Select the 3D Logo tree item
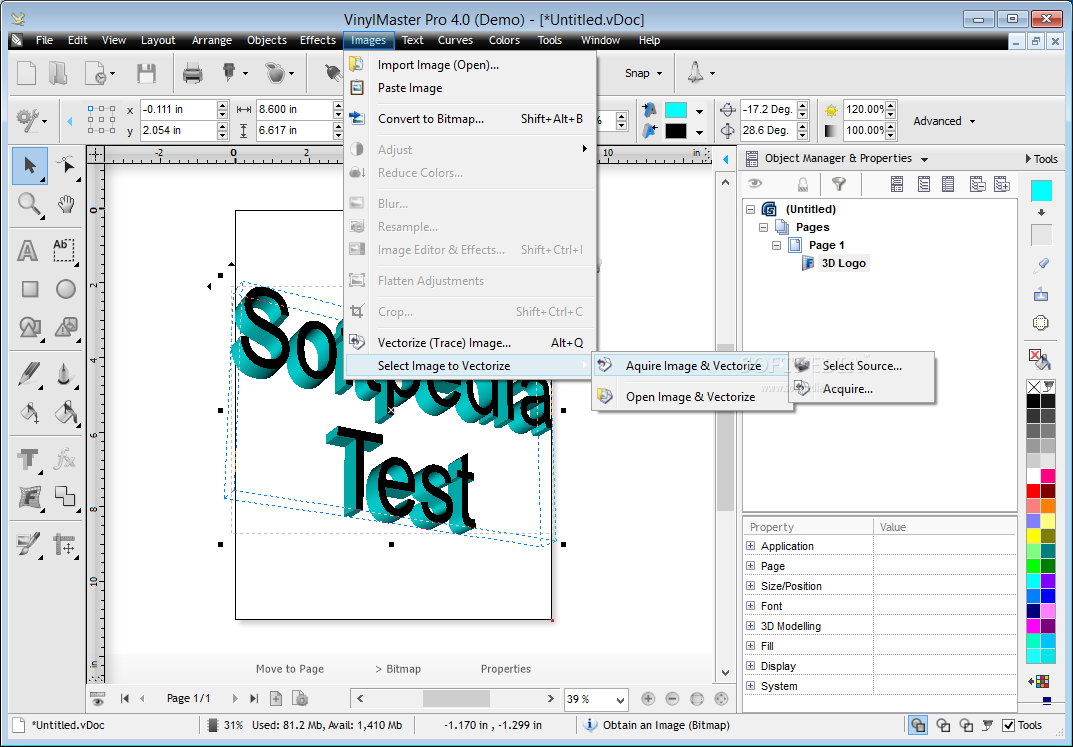 [843, 263]
